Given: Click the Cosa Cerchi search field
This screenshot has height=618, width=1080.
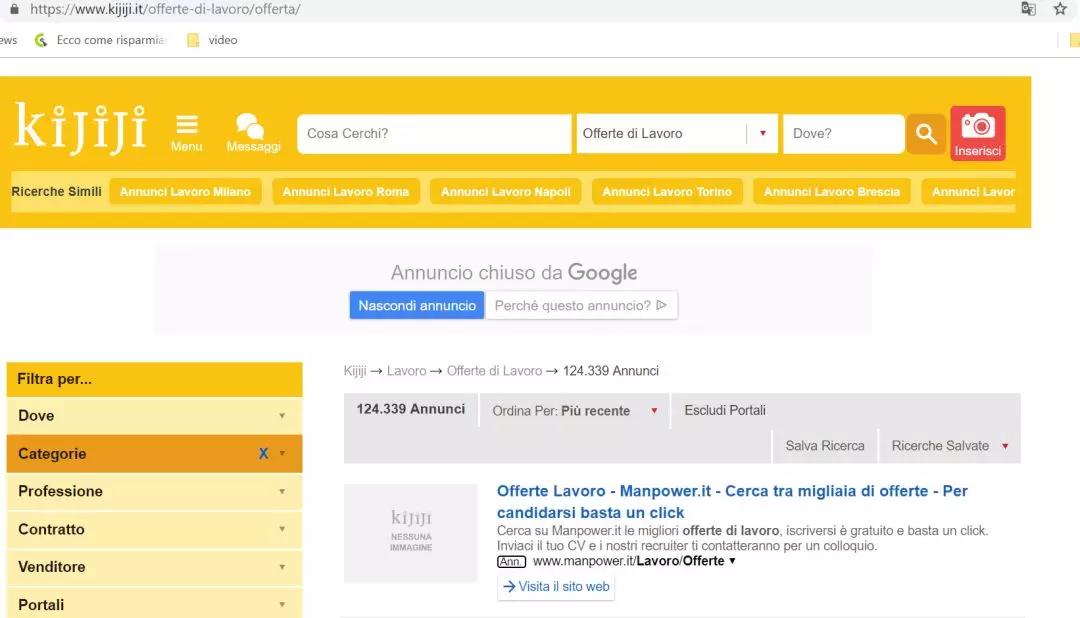Looking at the screenshot, I should pyautogui.click(x=433, y=134).
